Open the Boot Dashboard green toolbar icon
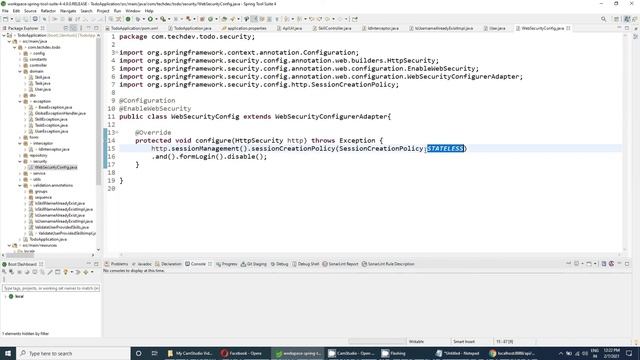The height and width of the screenshot is (360, 640). tap(128, 19)
